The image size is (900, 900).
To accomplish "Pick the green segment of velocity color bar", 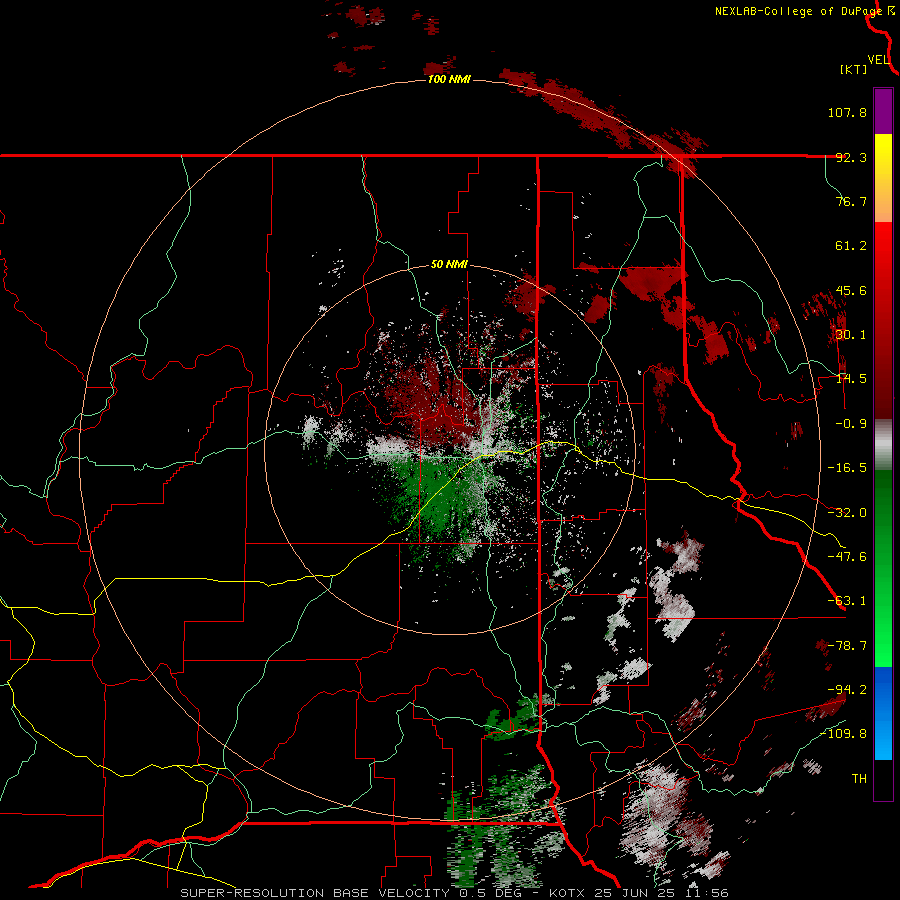I will click(x=883, y=568).
